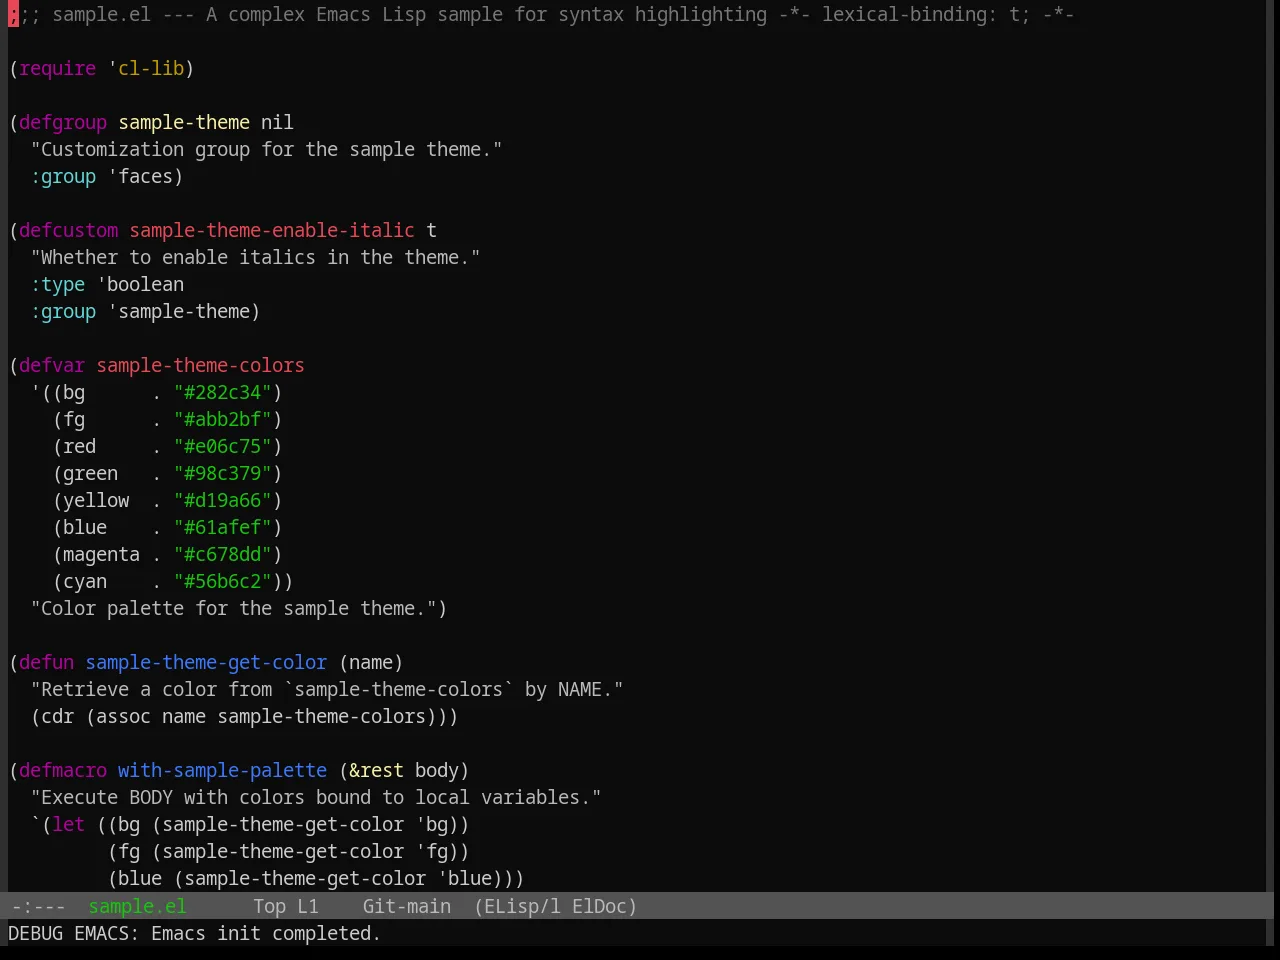Viewport: 1280px width, 960px height.
Task: Click the 'defun' keyword
Action: [46, 662]
